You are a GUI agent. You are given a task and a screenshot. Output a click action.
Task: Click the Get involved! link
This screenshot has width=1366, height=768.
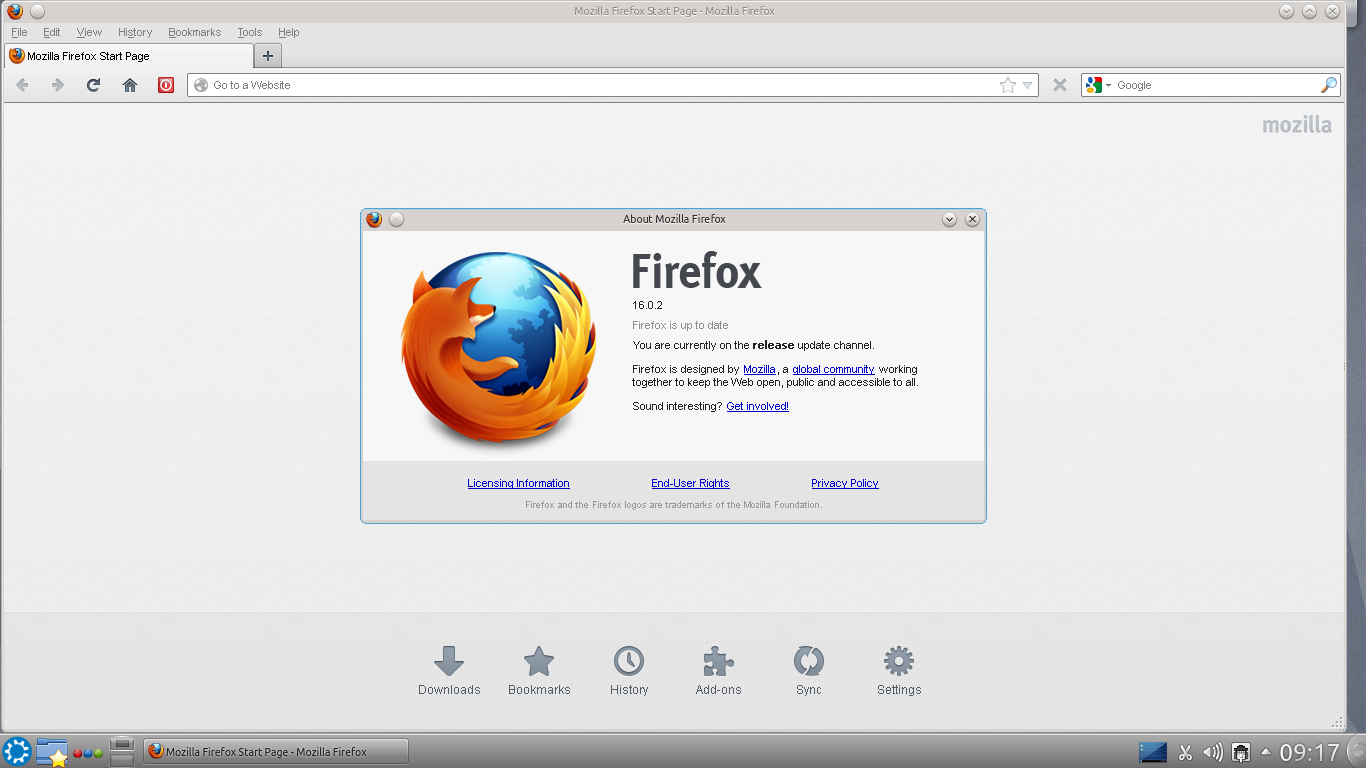(x=757, y=406)
